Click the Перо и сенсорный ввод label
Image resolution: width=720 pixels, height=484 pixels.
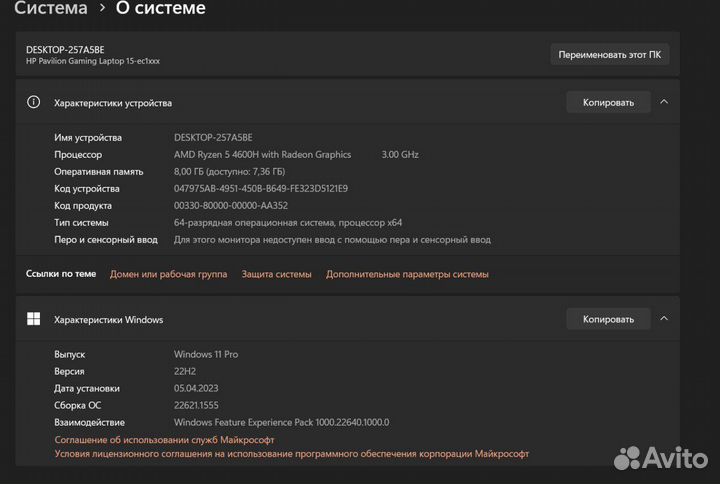click(x=106, y=240)
